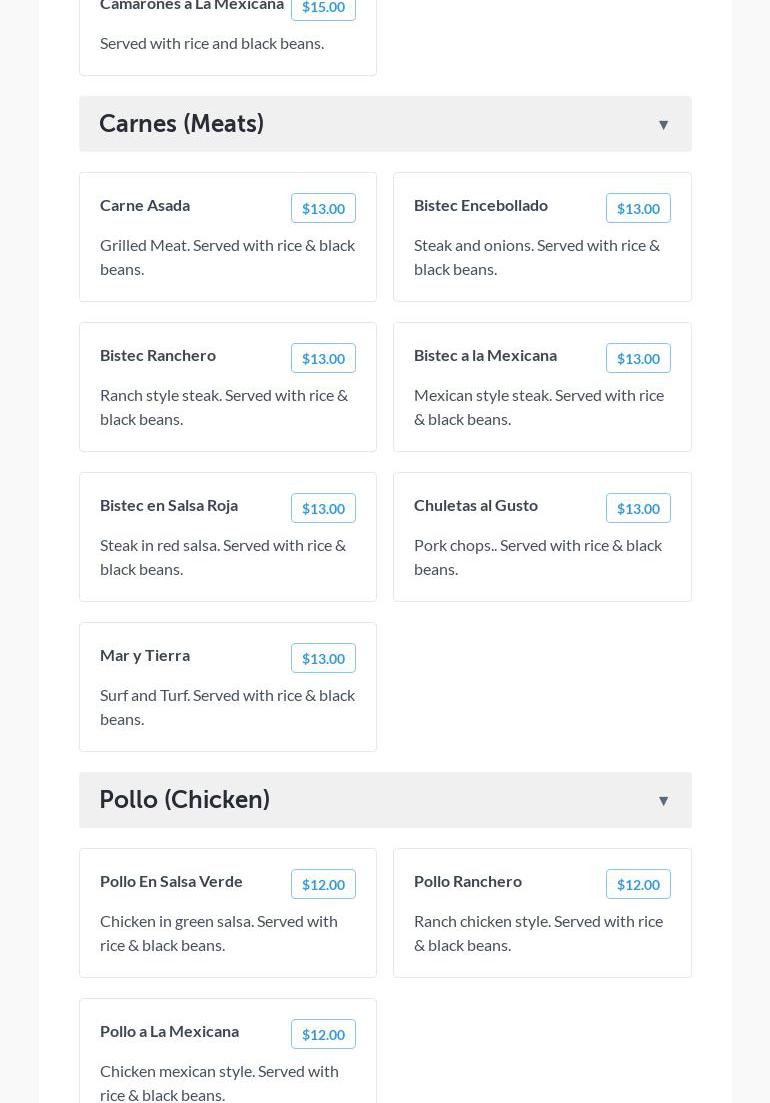Open the Bistec Ranchero item
Screen dimensions: 770x1103
[158, 355]
